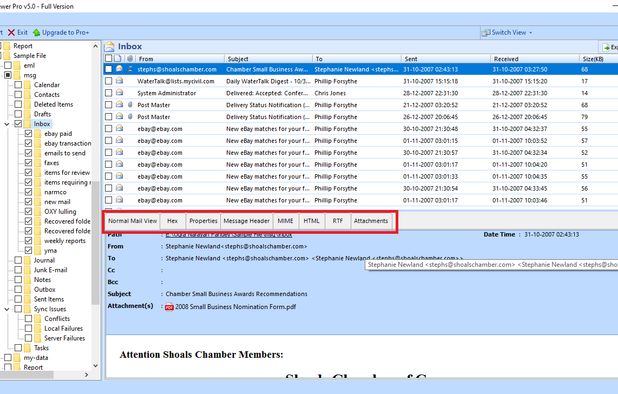Viewport: 618px width, 394px height.
Task: Toggle the Server Failures checkbox
Action: point(28,338)
